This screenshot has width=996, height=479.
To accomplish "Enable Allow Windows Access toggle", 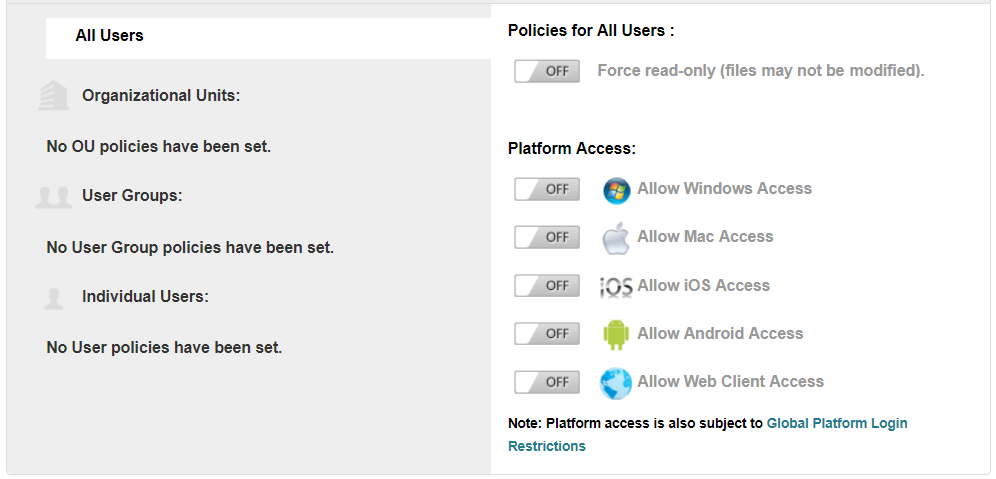I will [x=547, y=189].
